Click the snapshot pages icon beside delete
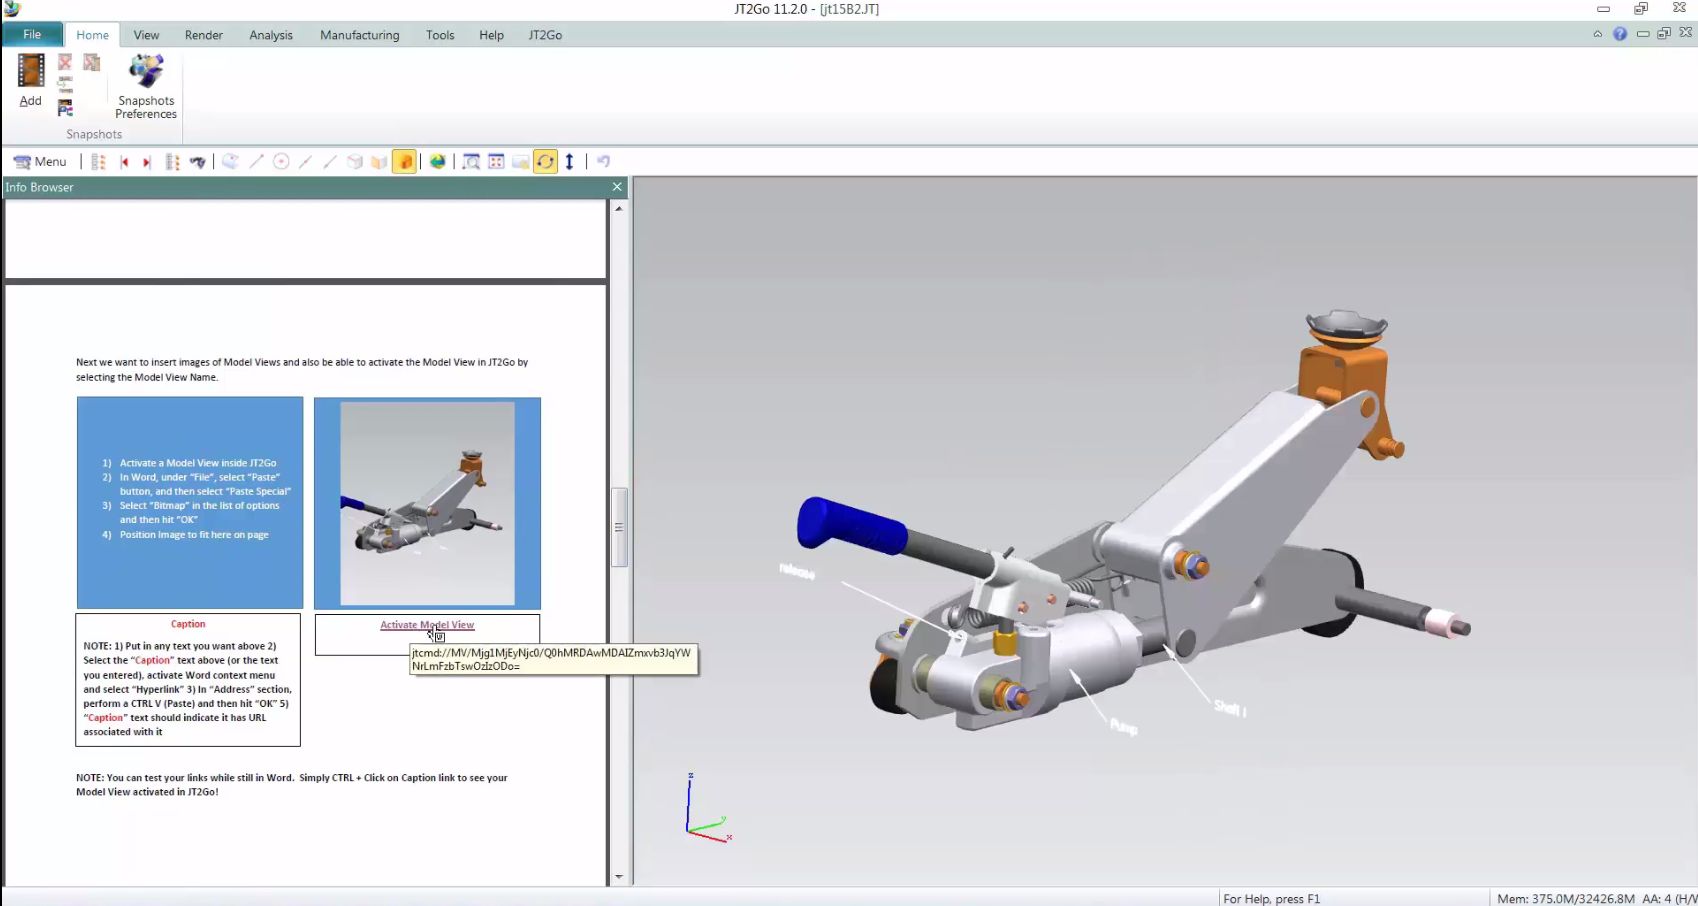The height and width of the screenshot is (906, 1698). click(92, 63)
